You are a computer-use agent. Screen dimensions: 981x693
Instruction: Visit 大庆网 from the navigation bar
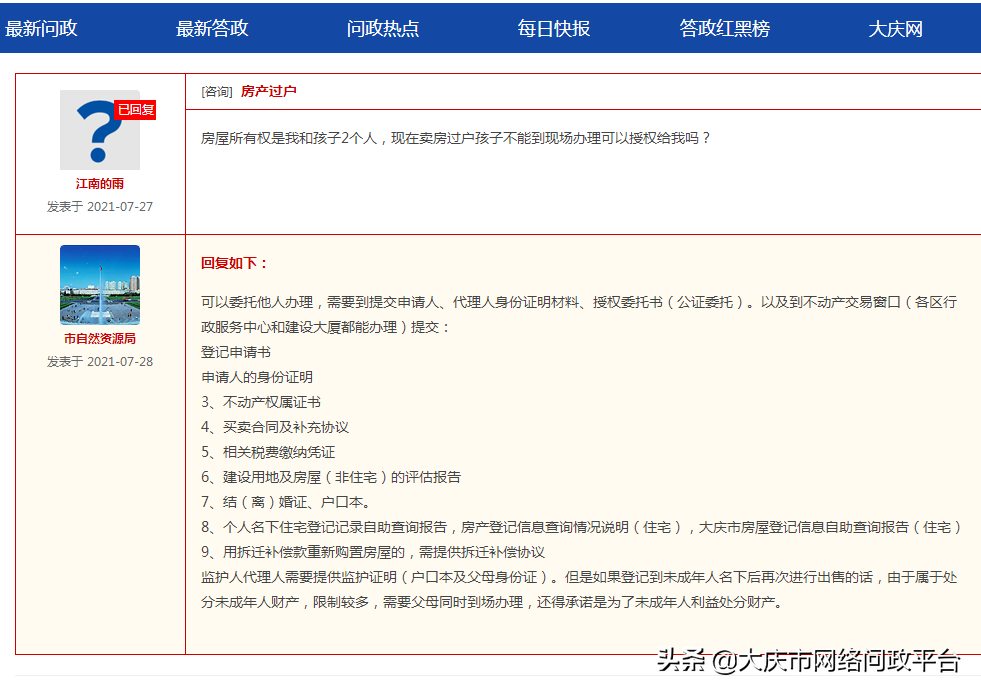[x=897, y=28]
